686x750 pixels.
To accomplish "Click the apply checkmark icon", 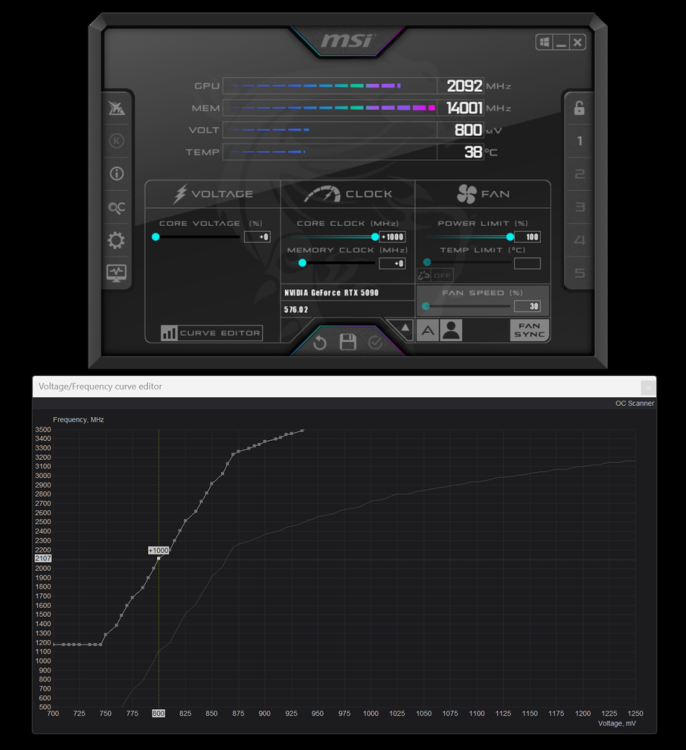I will 375,342.
